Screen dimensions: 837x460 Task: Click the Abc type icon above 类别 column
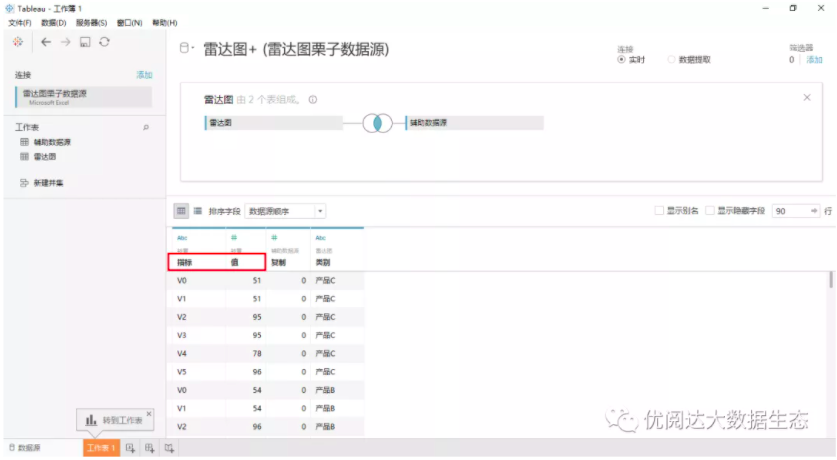coord(320,238)
